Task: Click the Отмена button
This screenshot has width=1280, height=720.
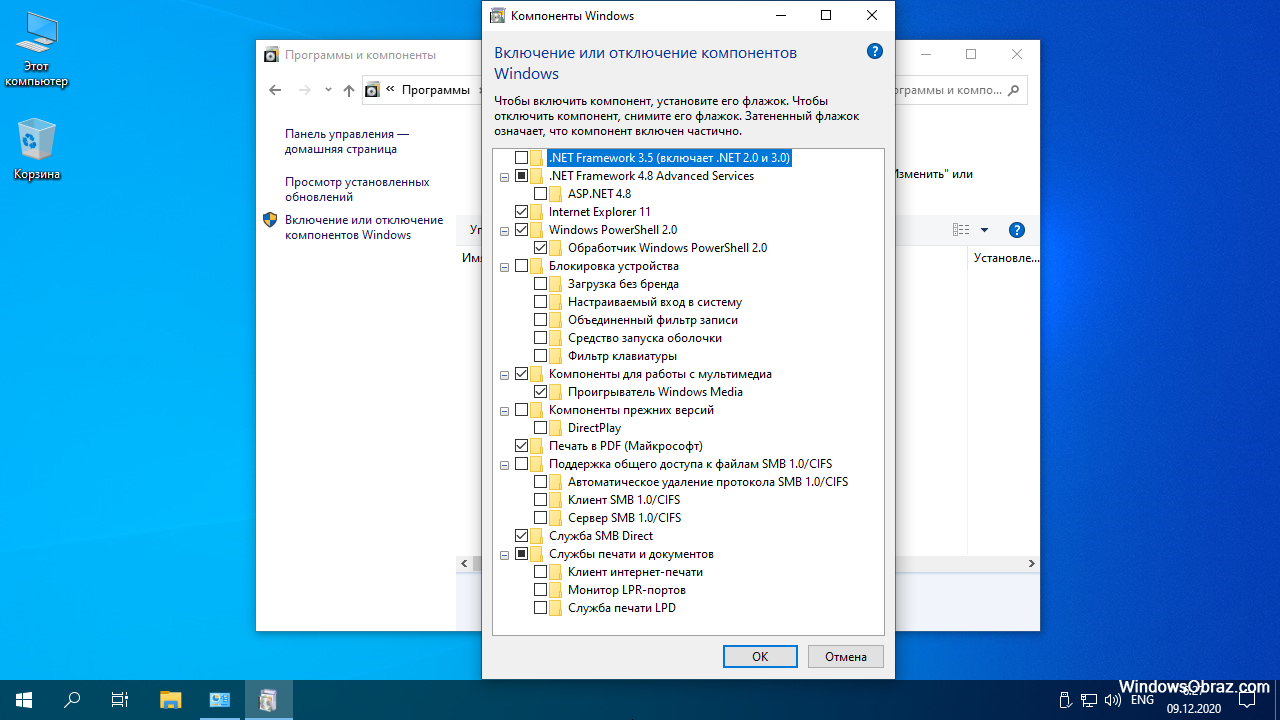Action: [846, 657]
